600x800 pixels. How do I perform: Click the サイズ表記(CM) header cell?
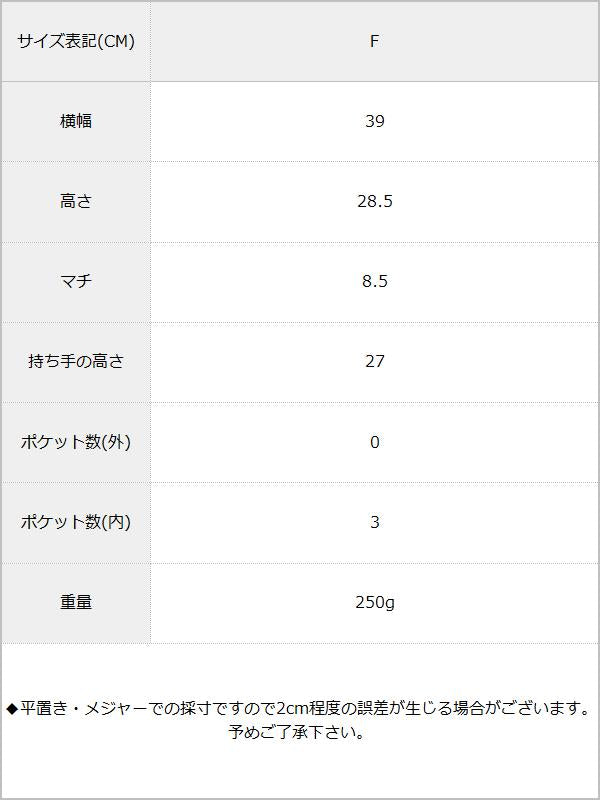point(76,41)
